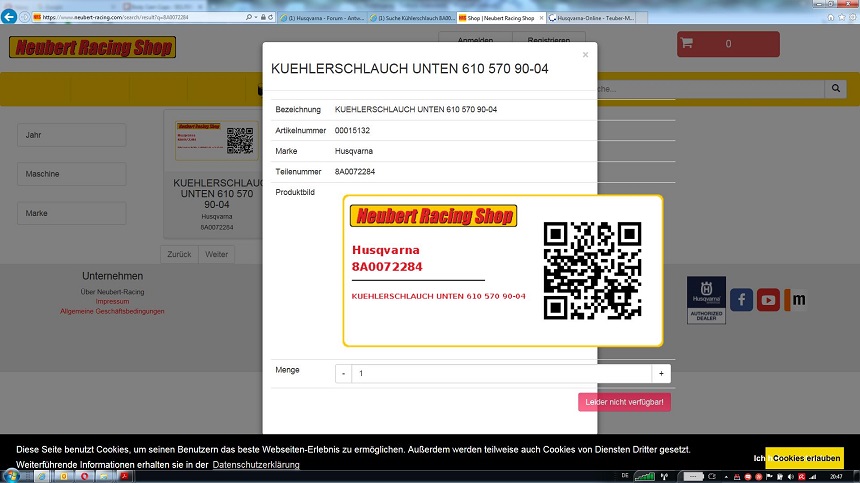Close the product details dialog

(585, 55)
